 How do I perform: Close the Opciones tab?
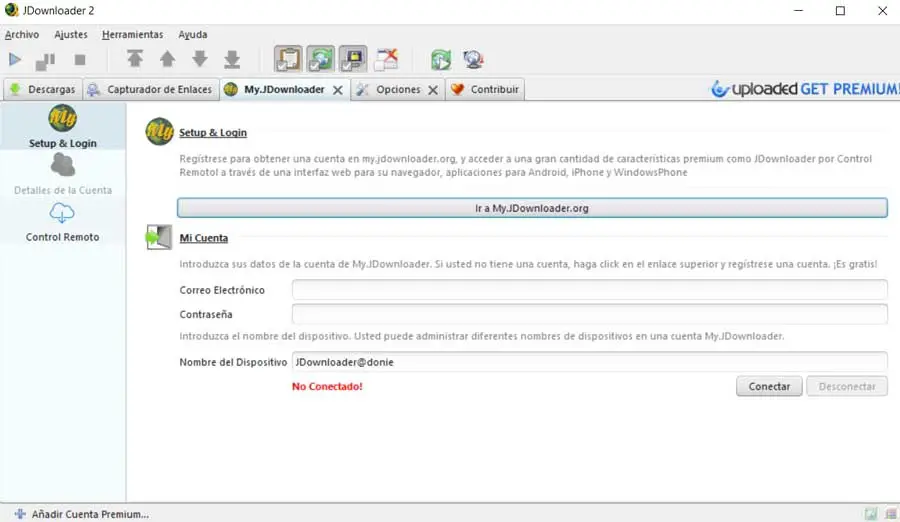point(433,90)
